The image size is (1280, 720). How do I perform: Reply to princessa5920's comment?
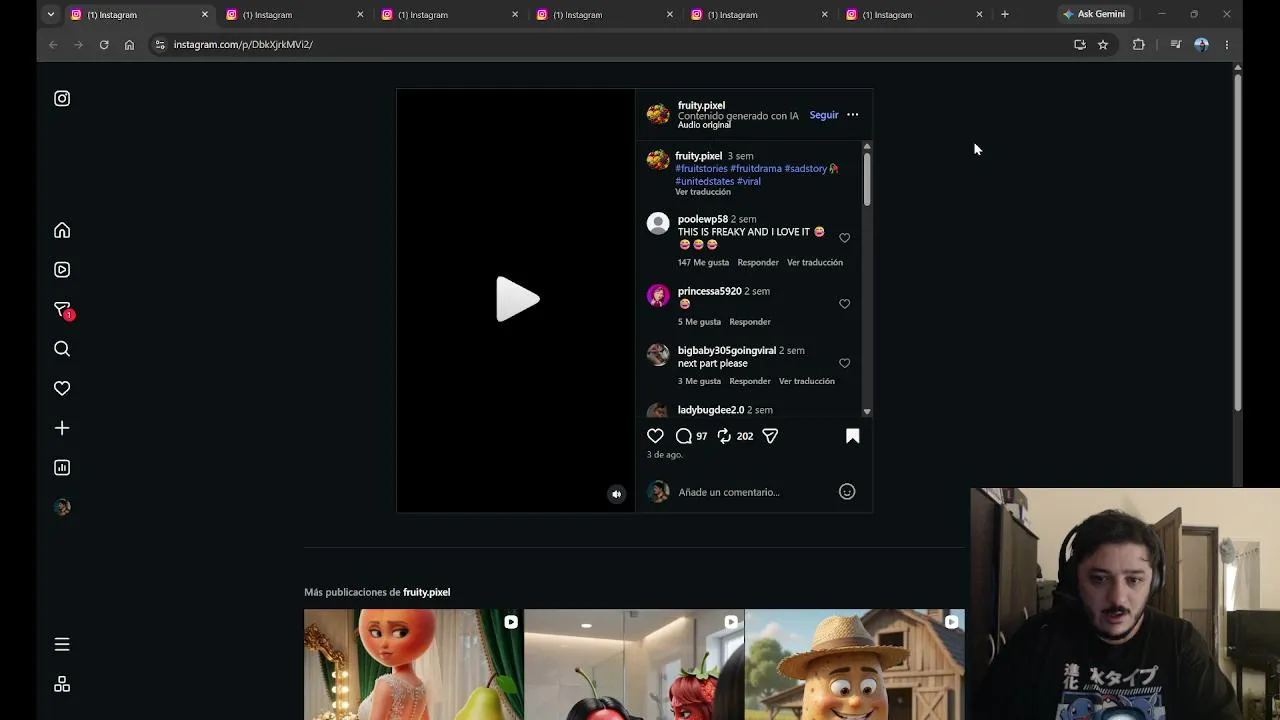(750, 322)
